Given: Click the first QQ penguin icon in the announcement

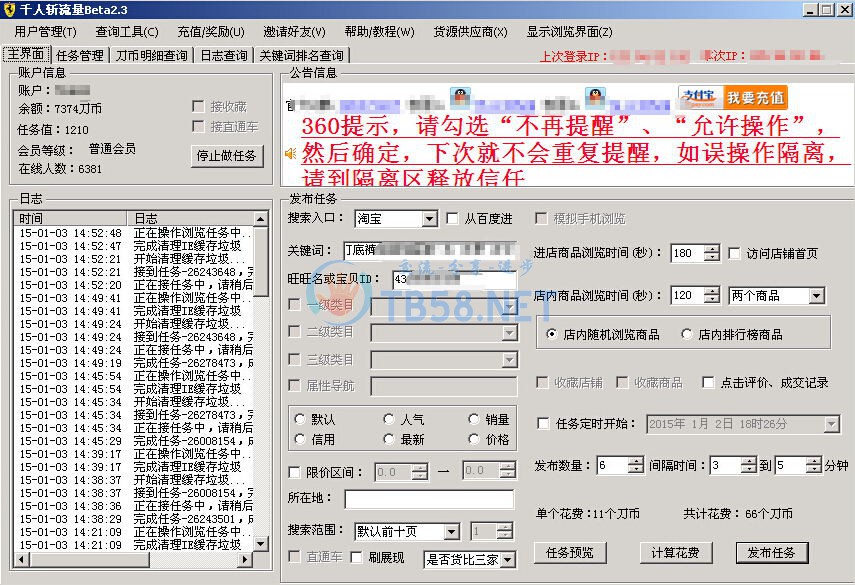Looking at the screenshot, I should (x=461, y=97).
